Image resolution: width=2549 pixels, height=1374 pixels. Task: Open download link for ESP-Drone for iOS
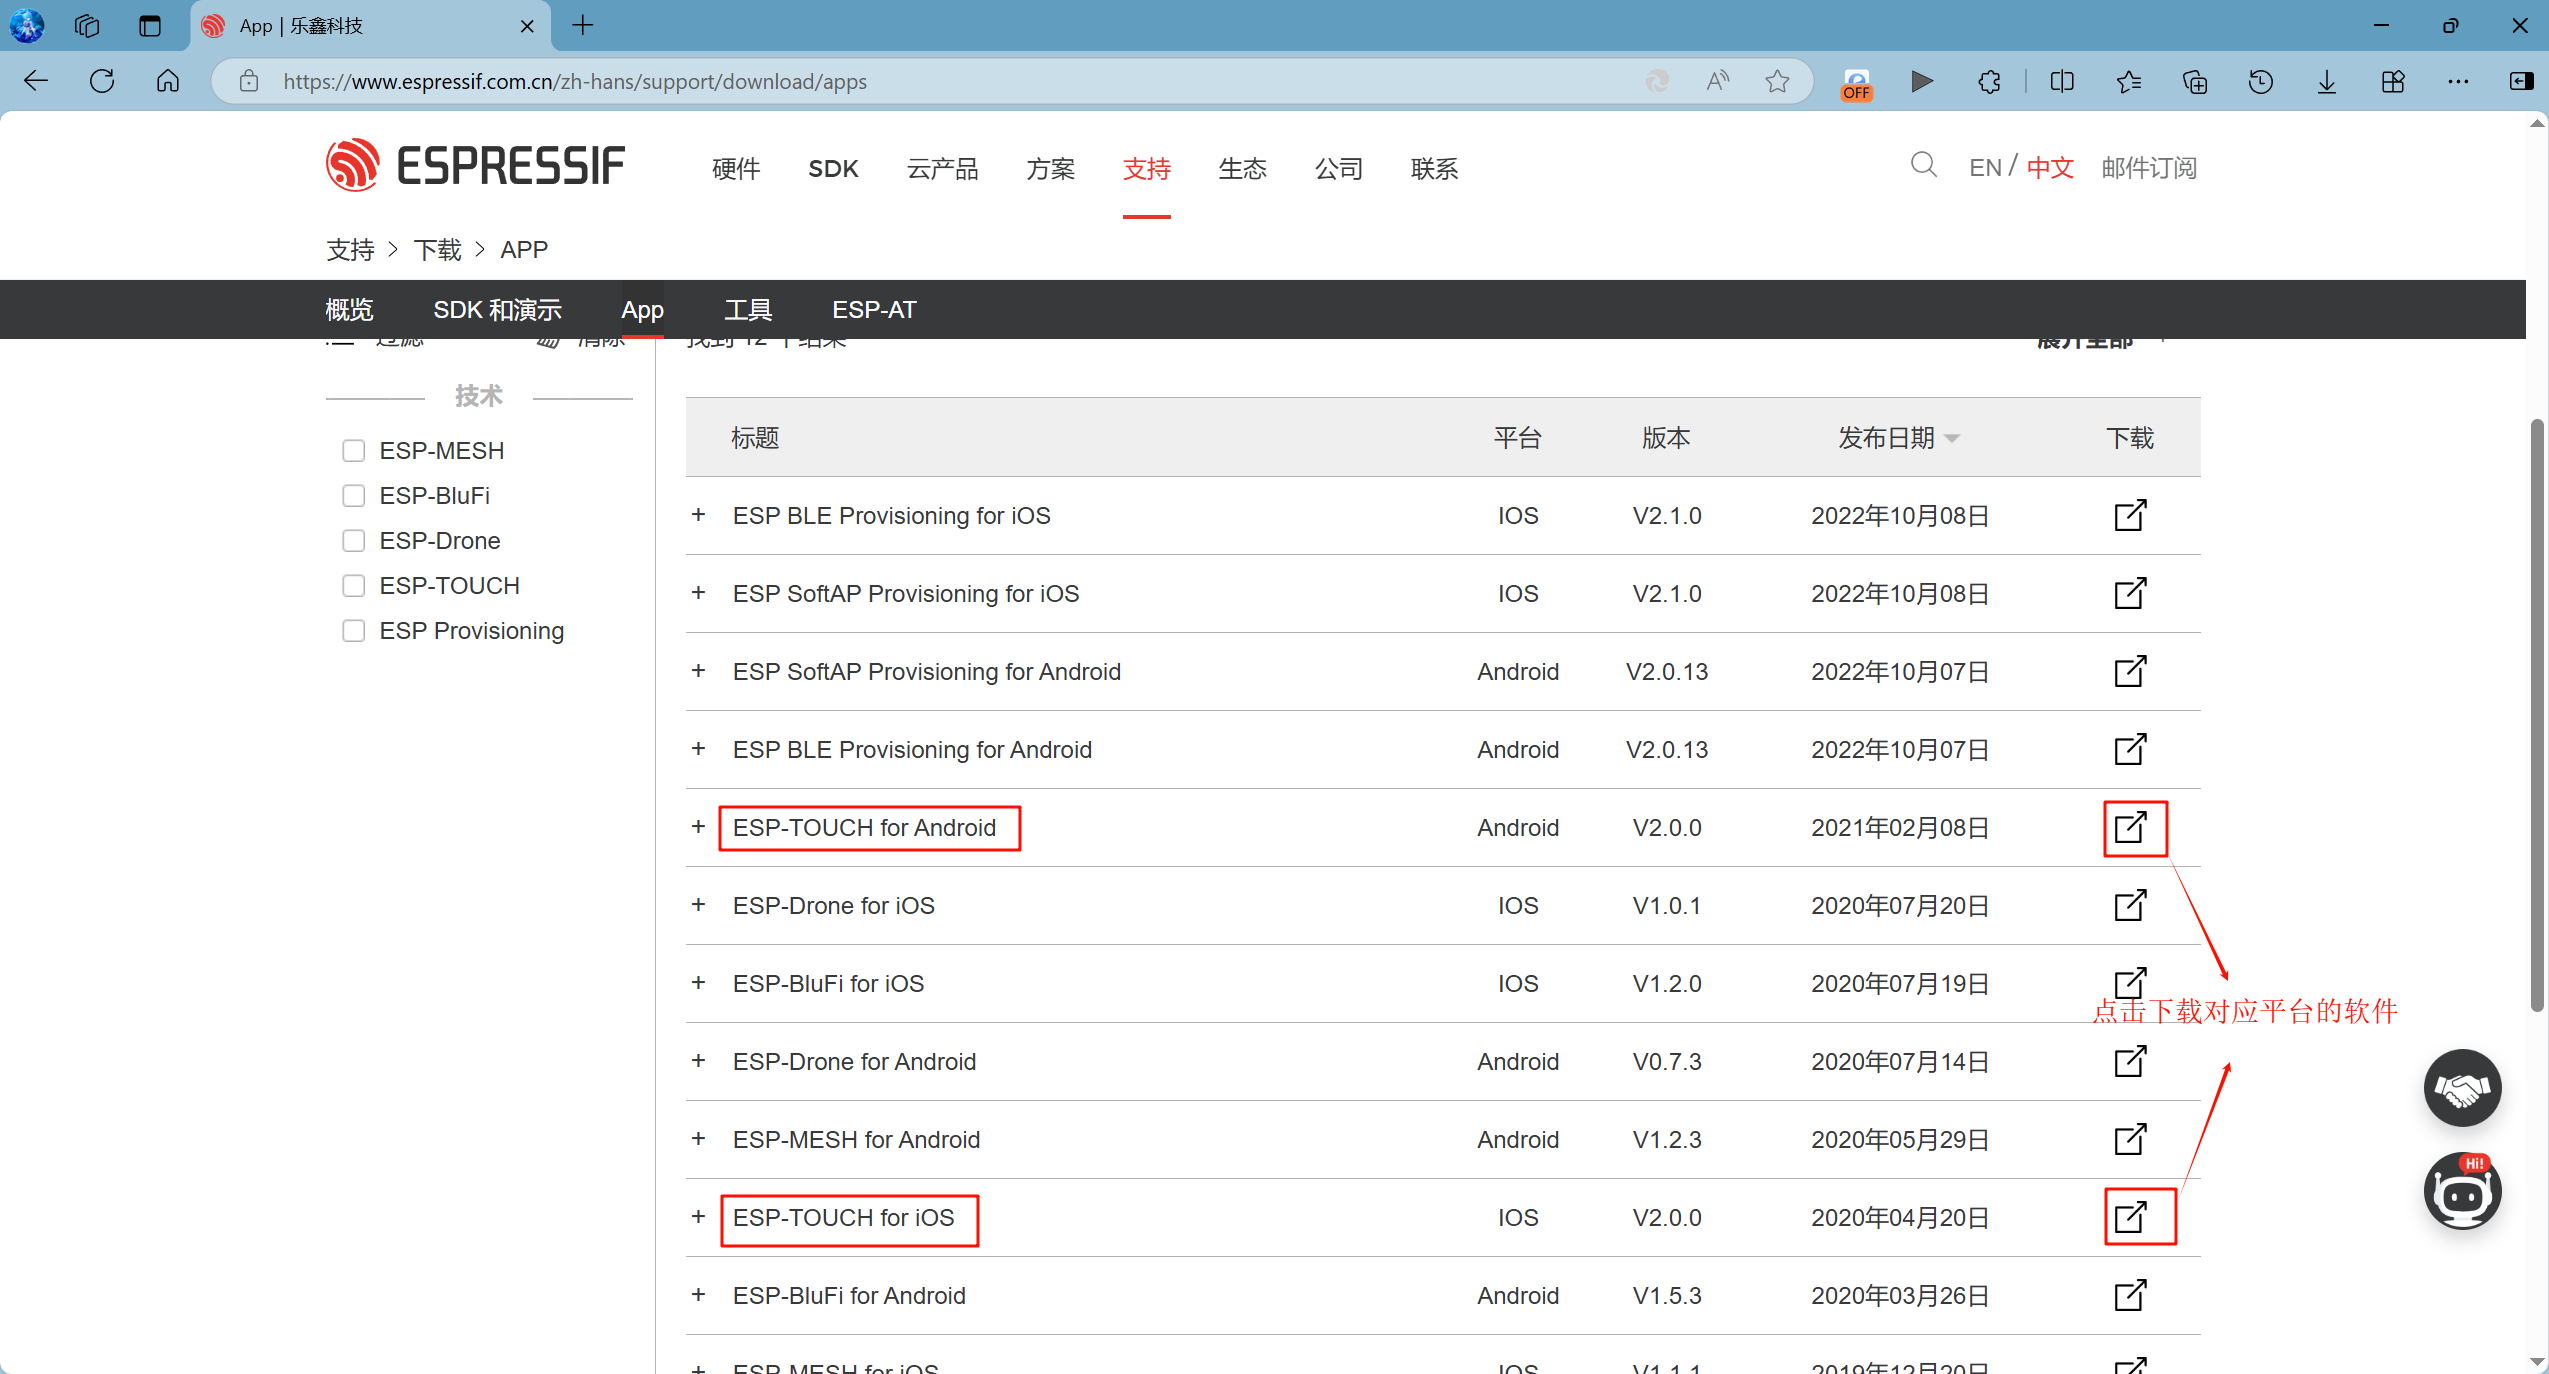(2130, 905)
